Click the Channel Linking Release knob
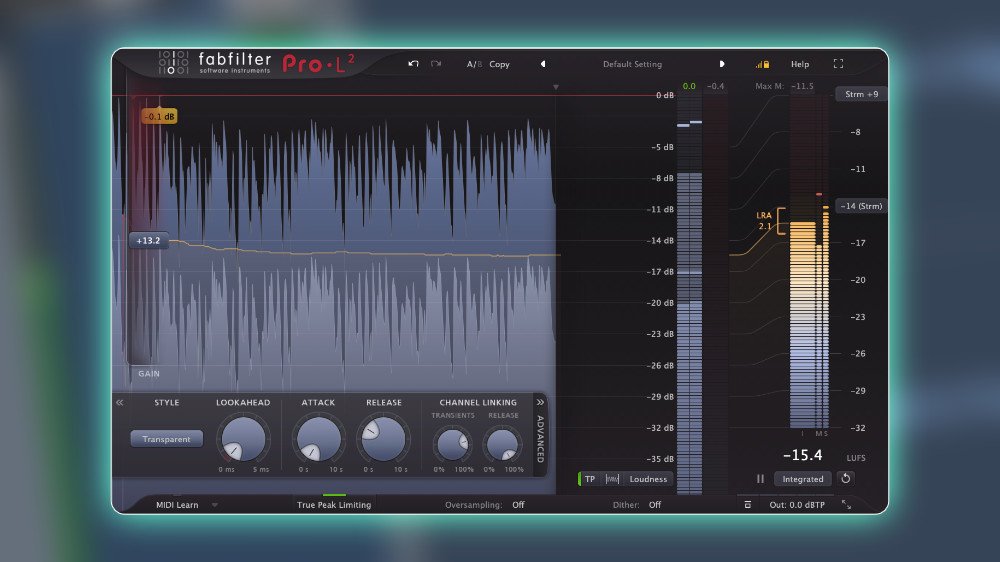The height and width of the screenshot is (562, 1000). 502,444
